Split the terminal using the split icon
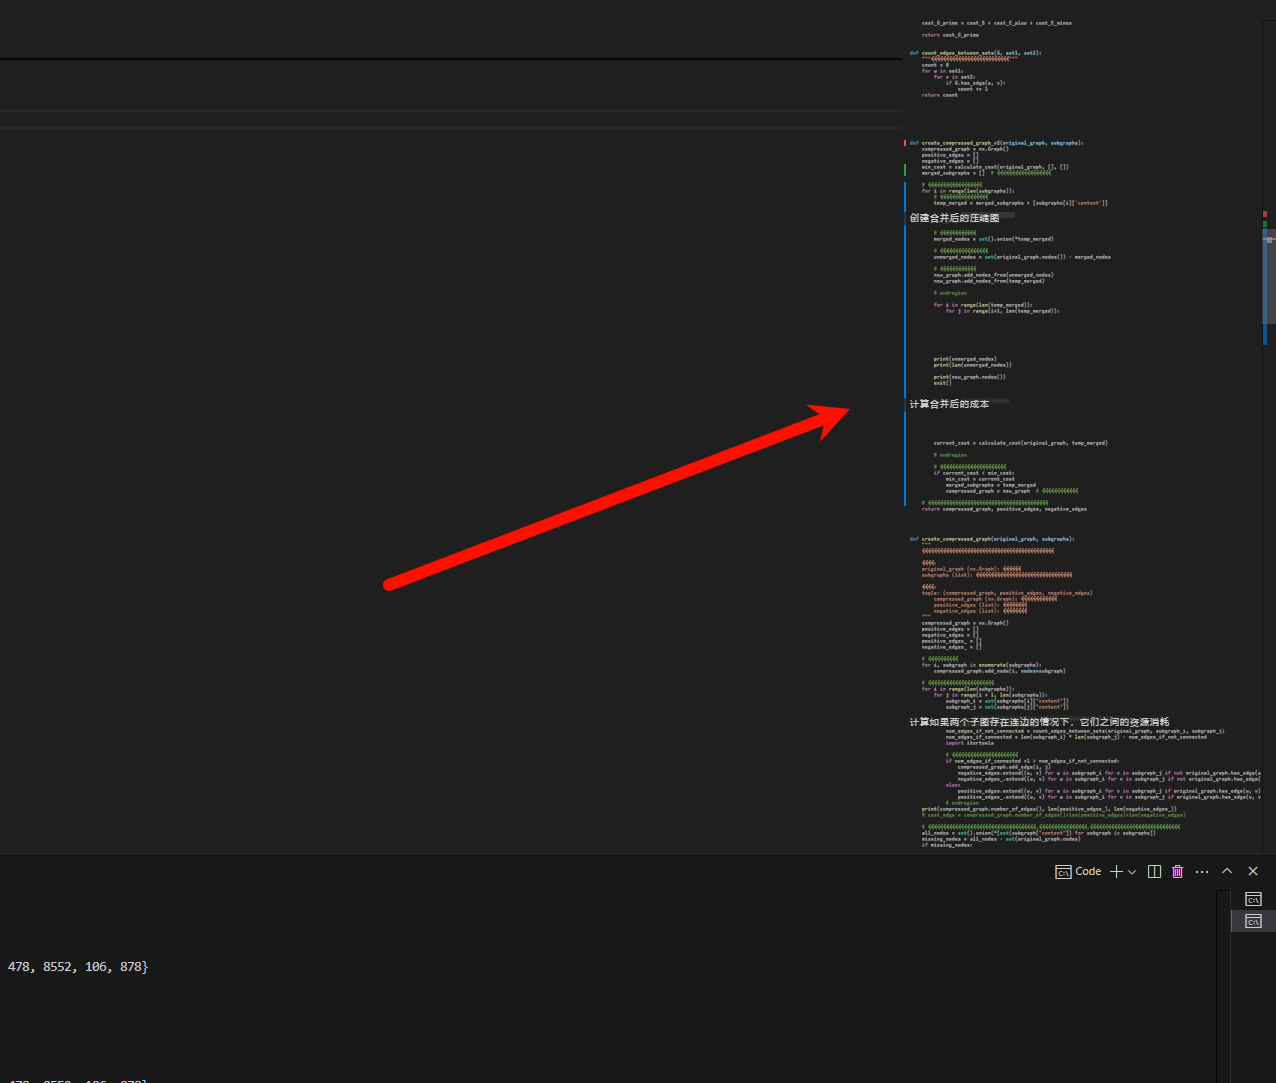Image resolution: width=1276 pixels, height=1083 pixels. tap(1153, 871)
